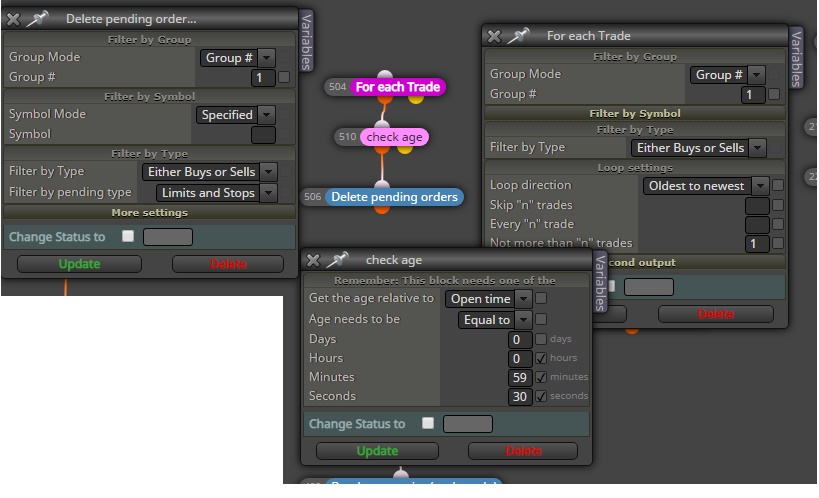Click the Days value field
This screenshot has height=498, width=819.
[x=520, y=340]
